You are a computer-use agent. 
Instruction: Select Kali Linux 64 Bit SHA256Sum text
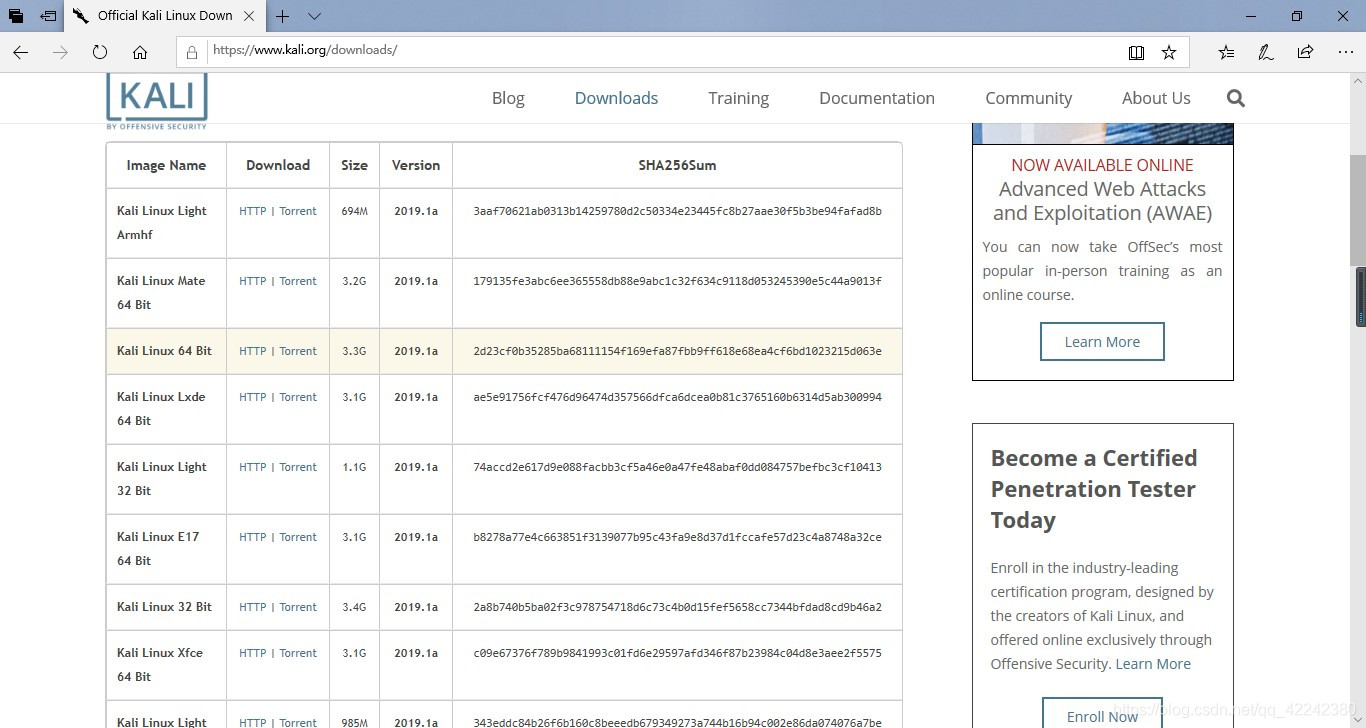677,351
